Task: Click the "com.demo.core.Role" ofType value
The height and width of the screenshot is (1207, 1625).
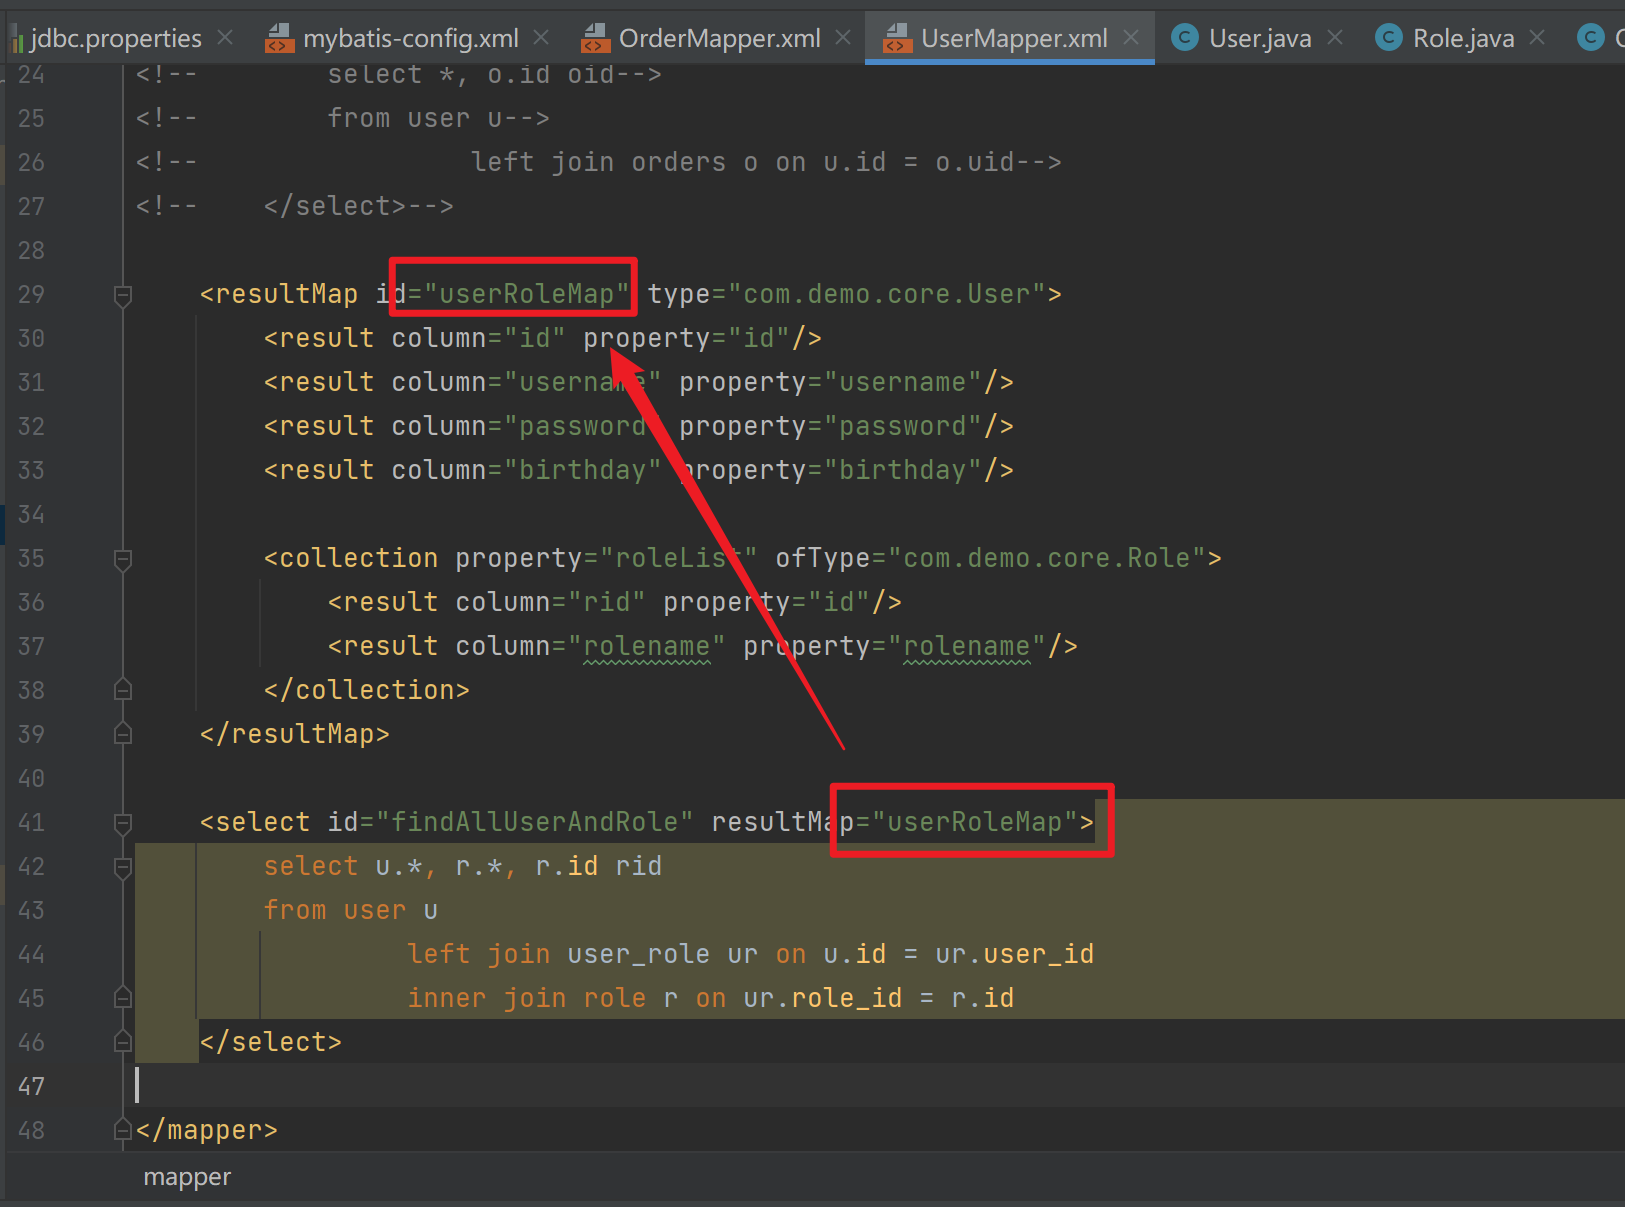Action: point(1046,558)
